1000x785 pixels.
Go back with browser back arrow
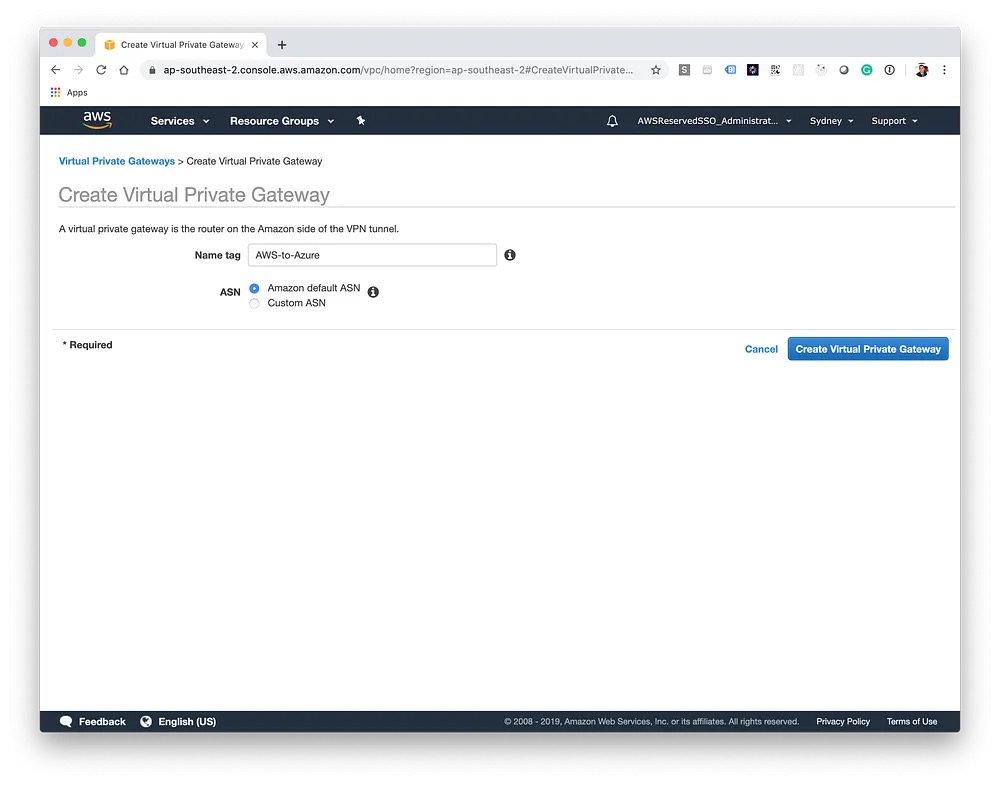click(55, 70)
